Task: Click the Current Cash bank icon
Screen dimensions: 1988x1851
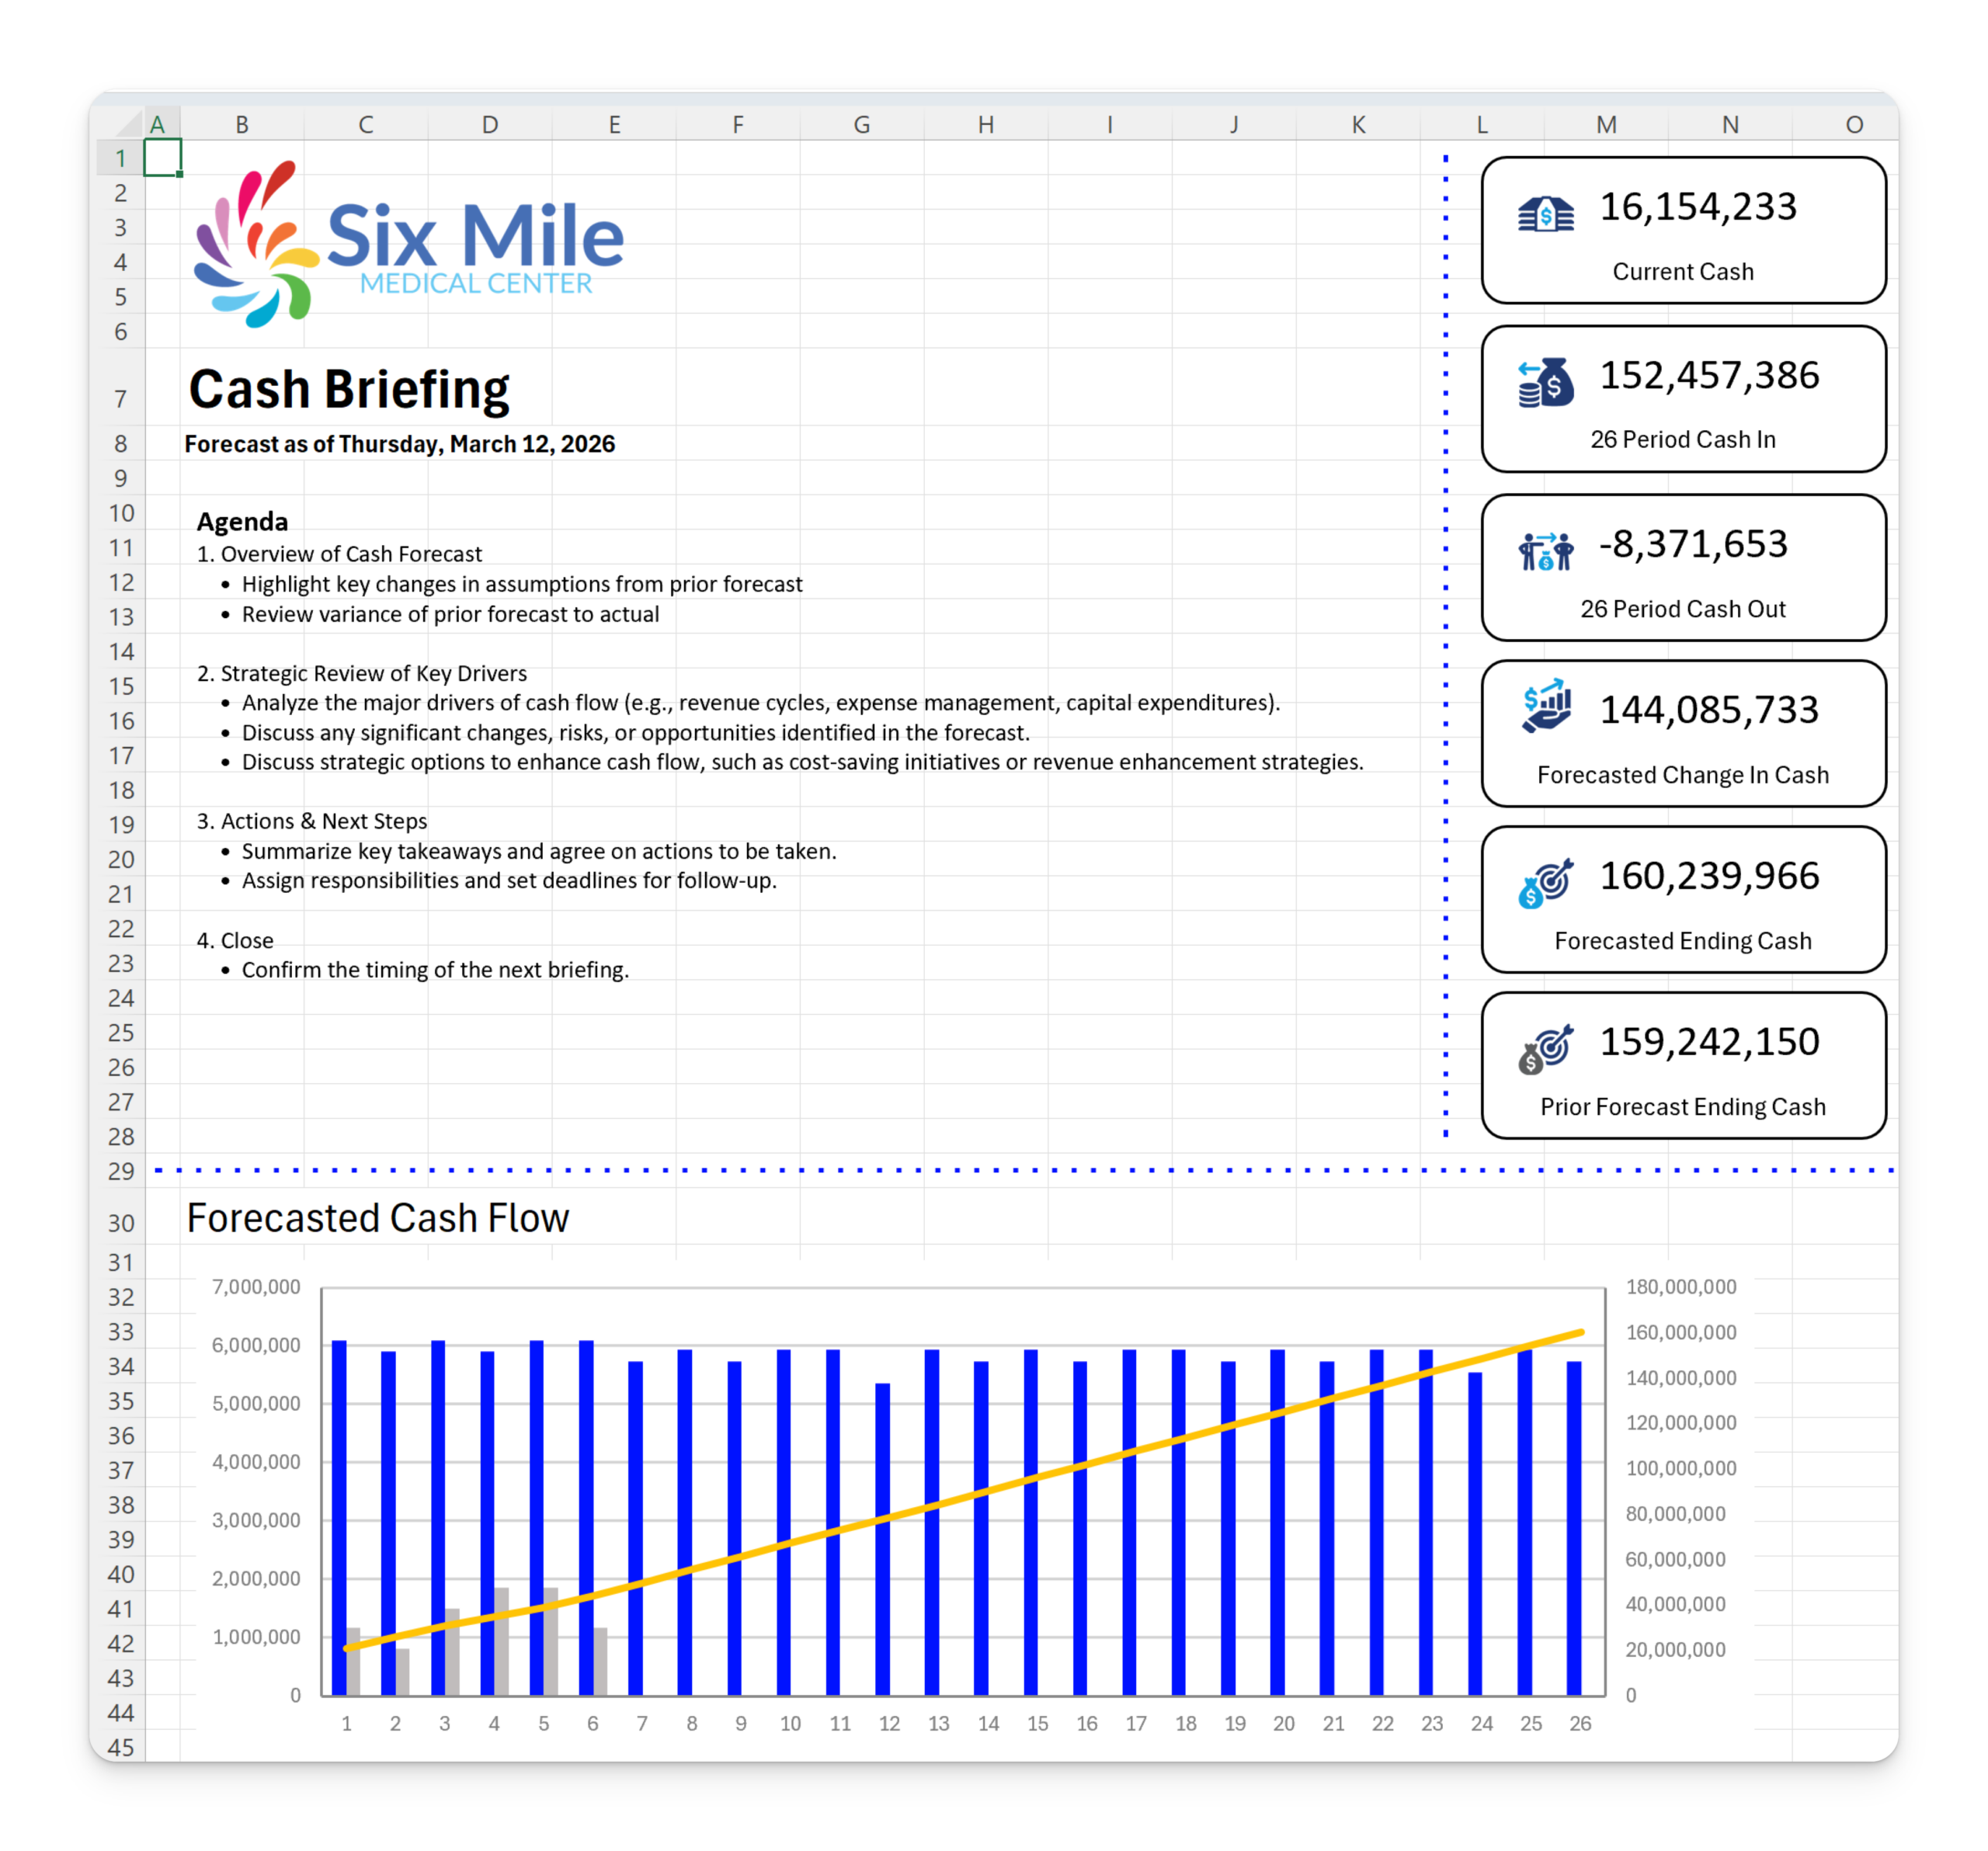Action: point(1545,214)
